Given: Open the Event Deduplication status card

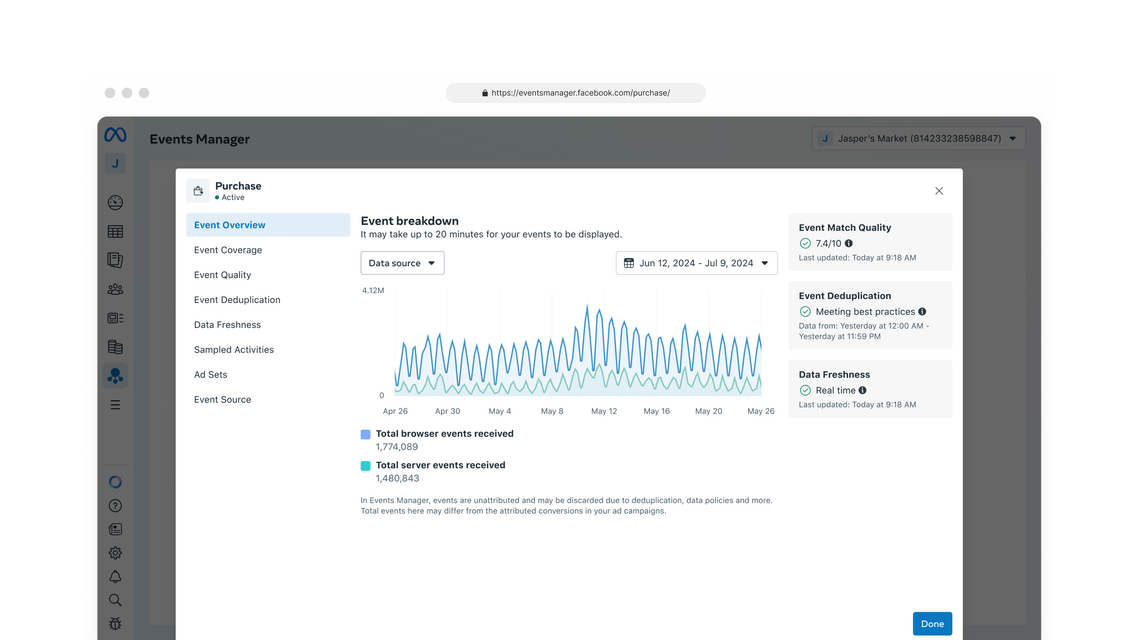Looking at the screenshot, I should click(870, 316).
